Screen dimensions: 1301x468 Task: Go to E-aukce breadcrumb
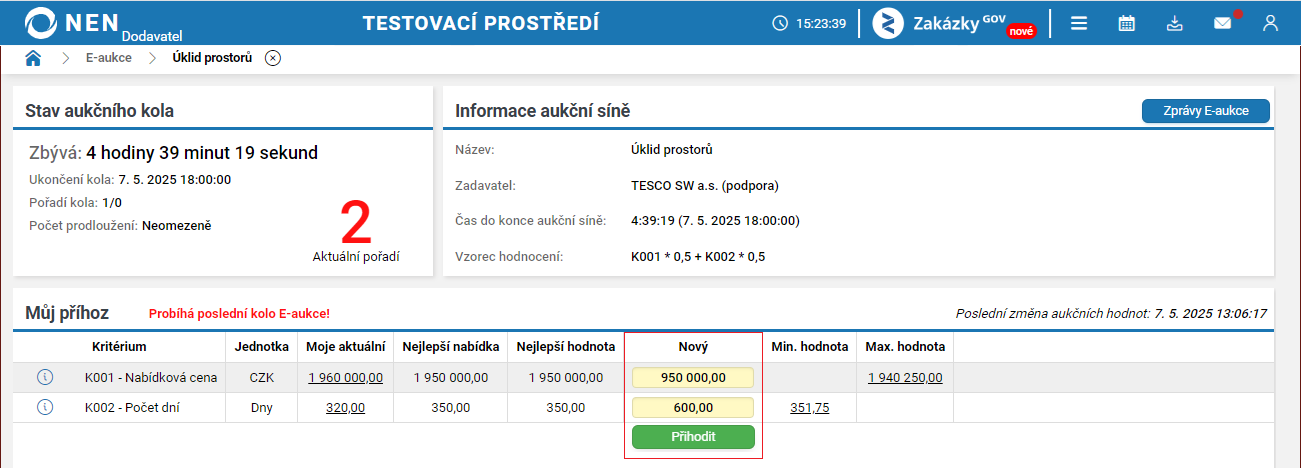pyautogui.click(x=109, y=58)
